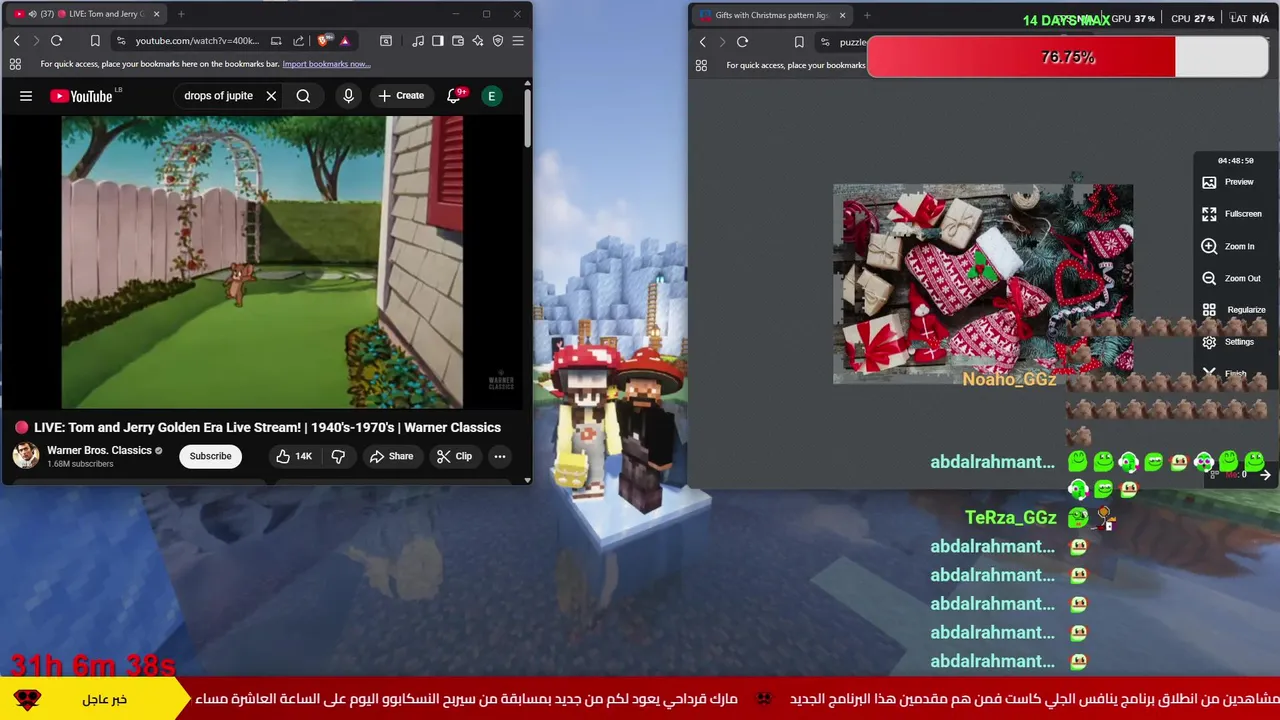Screen dimensions: 1280x720
Task: Open Brave Shields lion icon
Action: 323,41
